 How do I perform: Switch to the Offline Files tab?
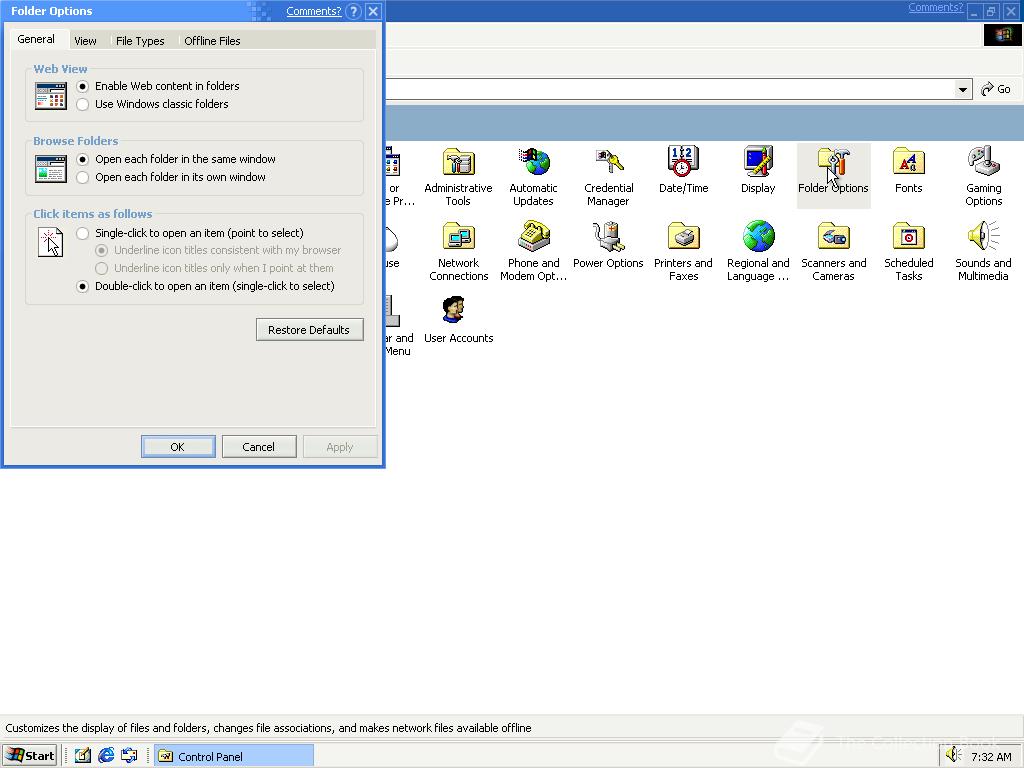pos(212,40)
